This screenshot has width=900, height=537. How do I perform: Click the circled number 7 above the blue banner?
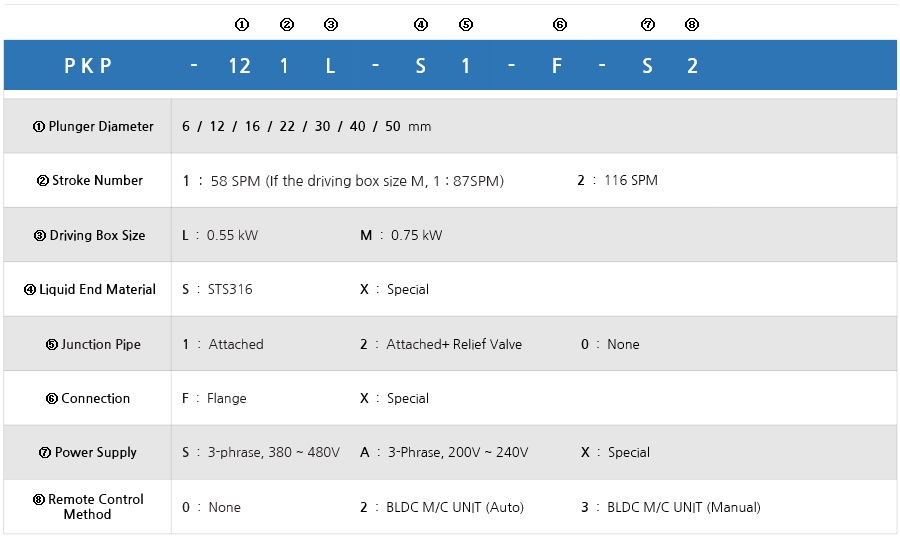tap(647, 24)
